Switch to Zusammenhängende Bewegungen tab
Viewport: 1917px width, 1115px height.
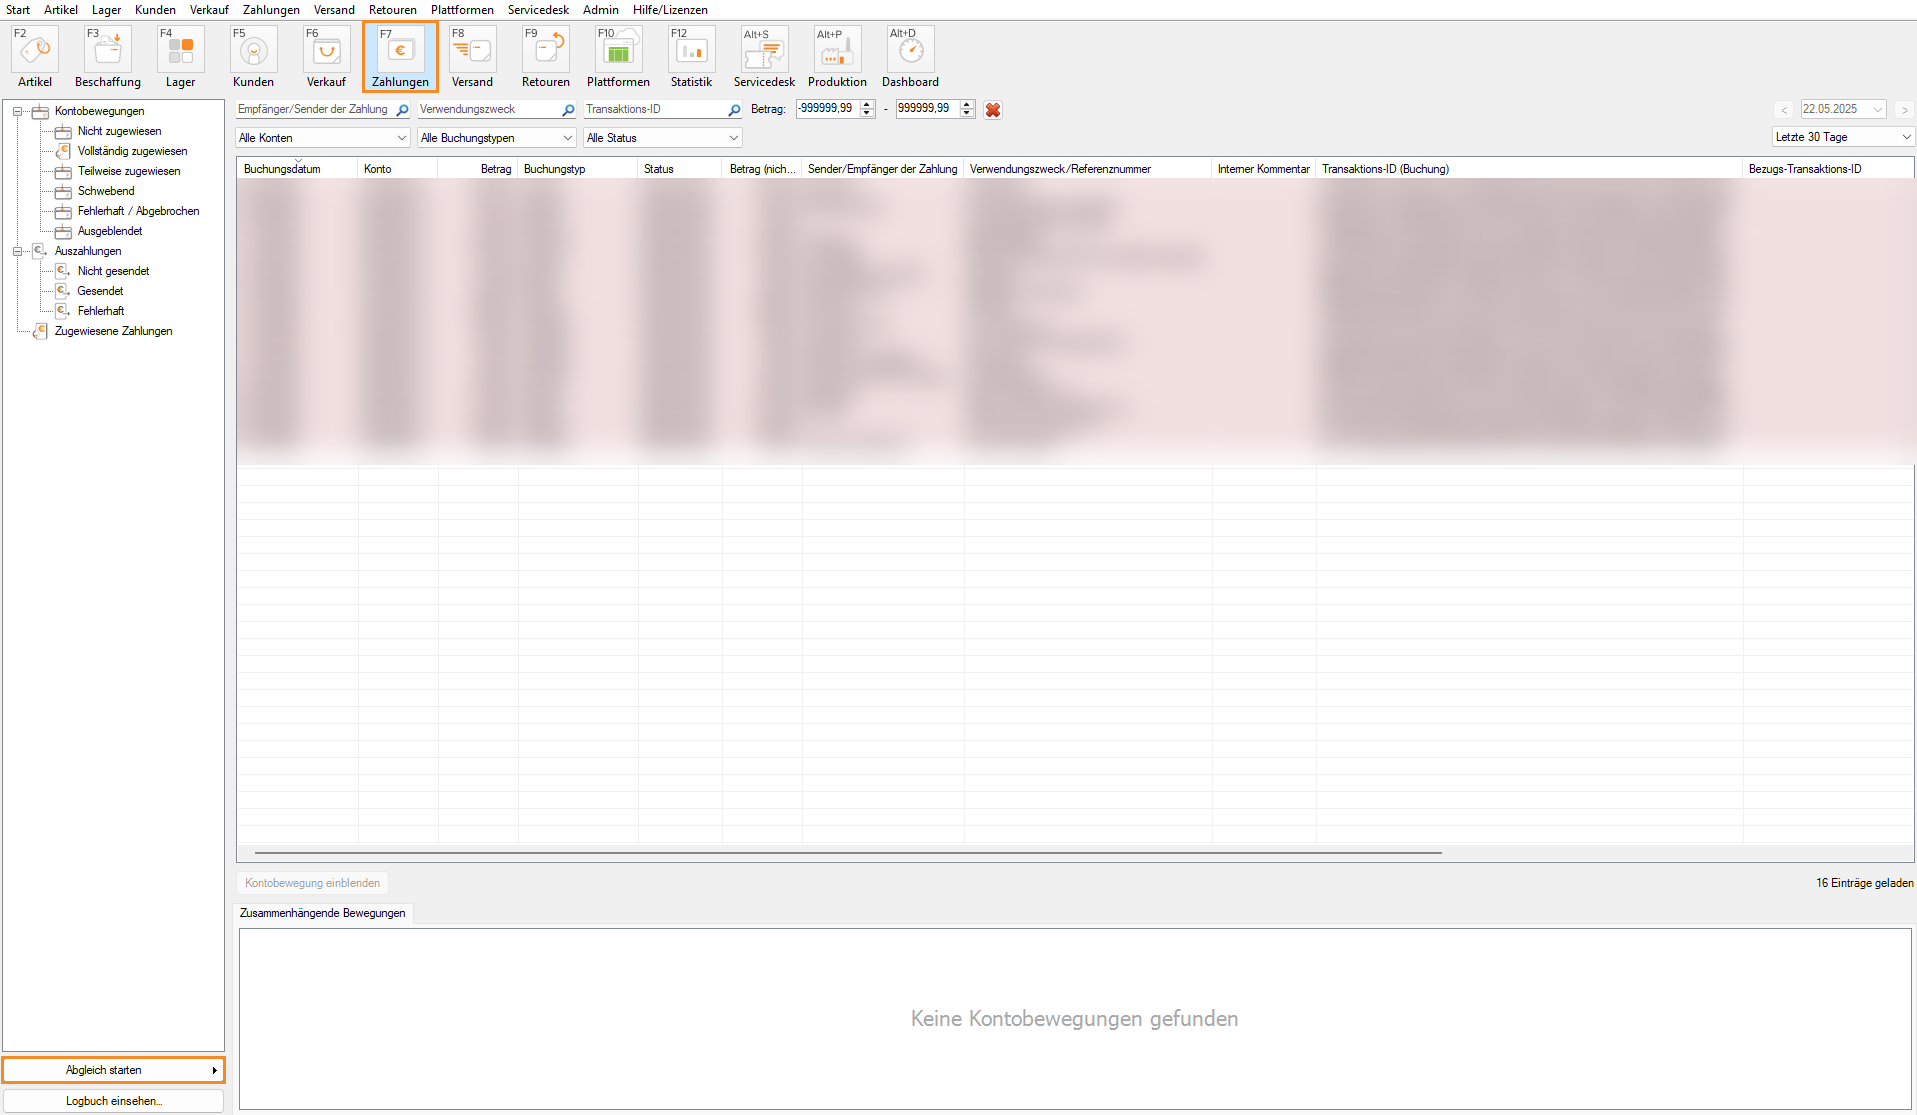coord(323,913)
